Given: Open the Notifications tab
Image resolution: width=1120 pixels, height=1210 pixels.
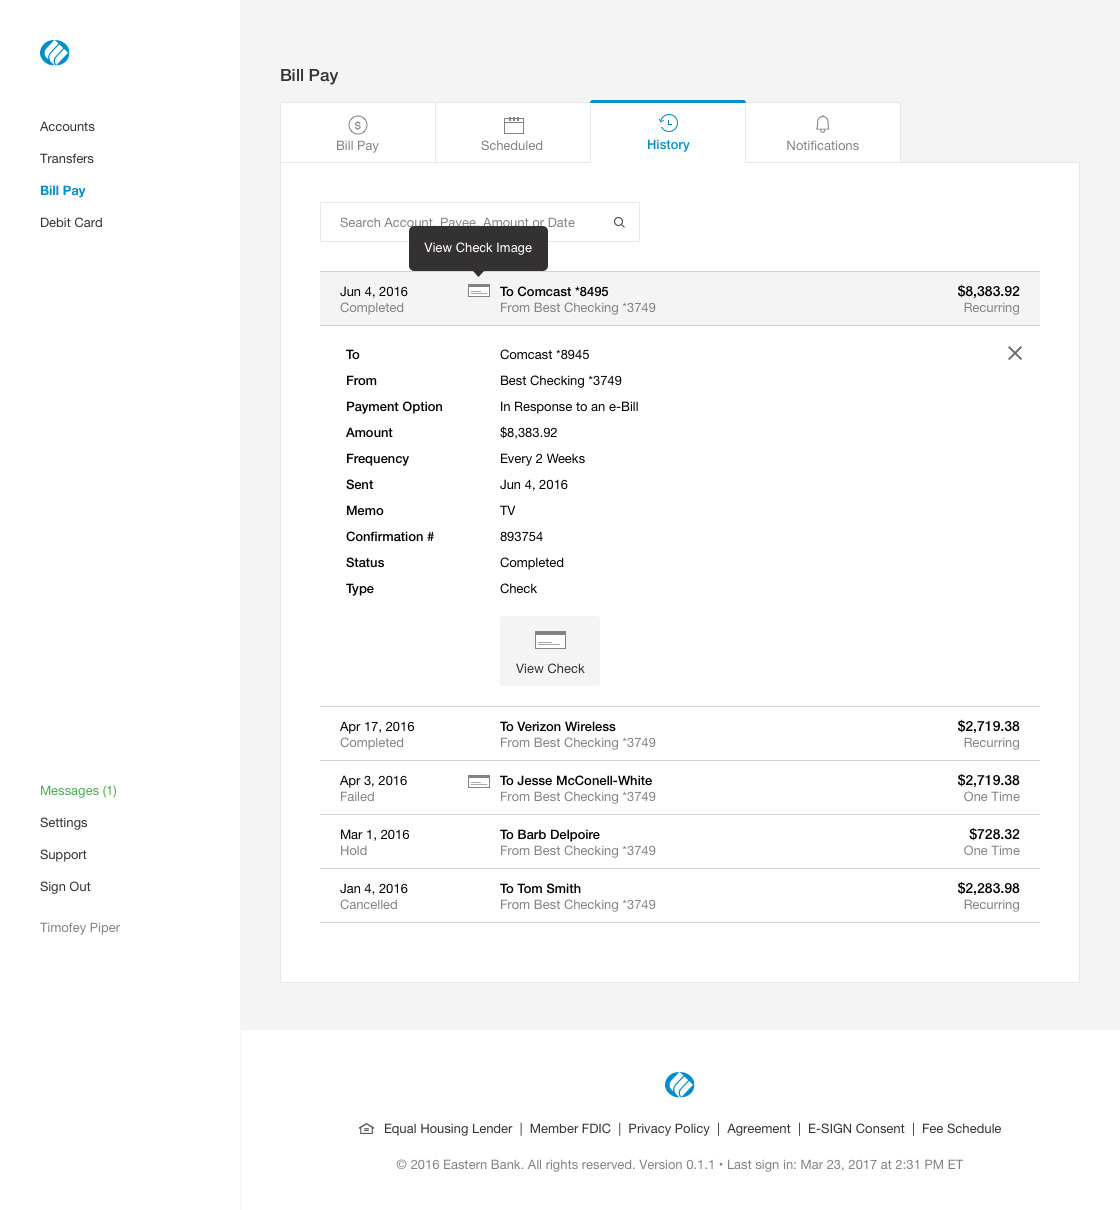Looking at the screenshot, I should (x=823, y=132).
